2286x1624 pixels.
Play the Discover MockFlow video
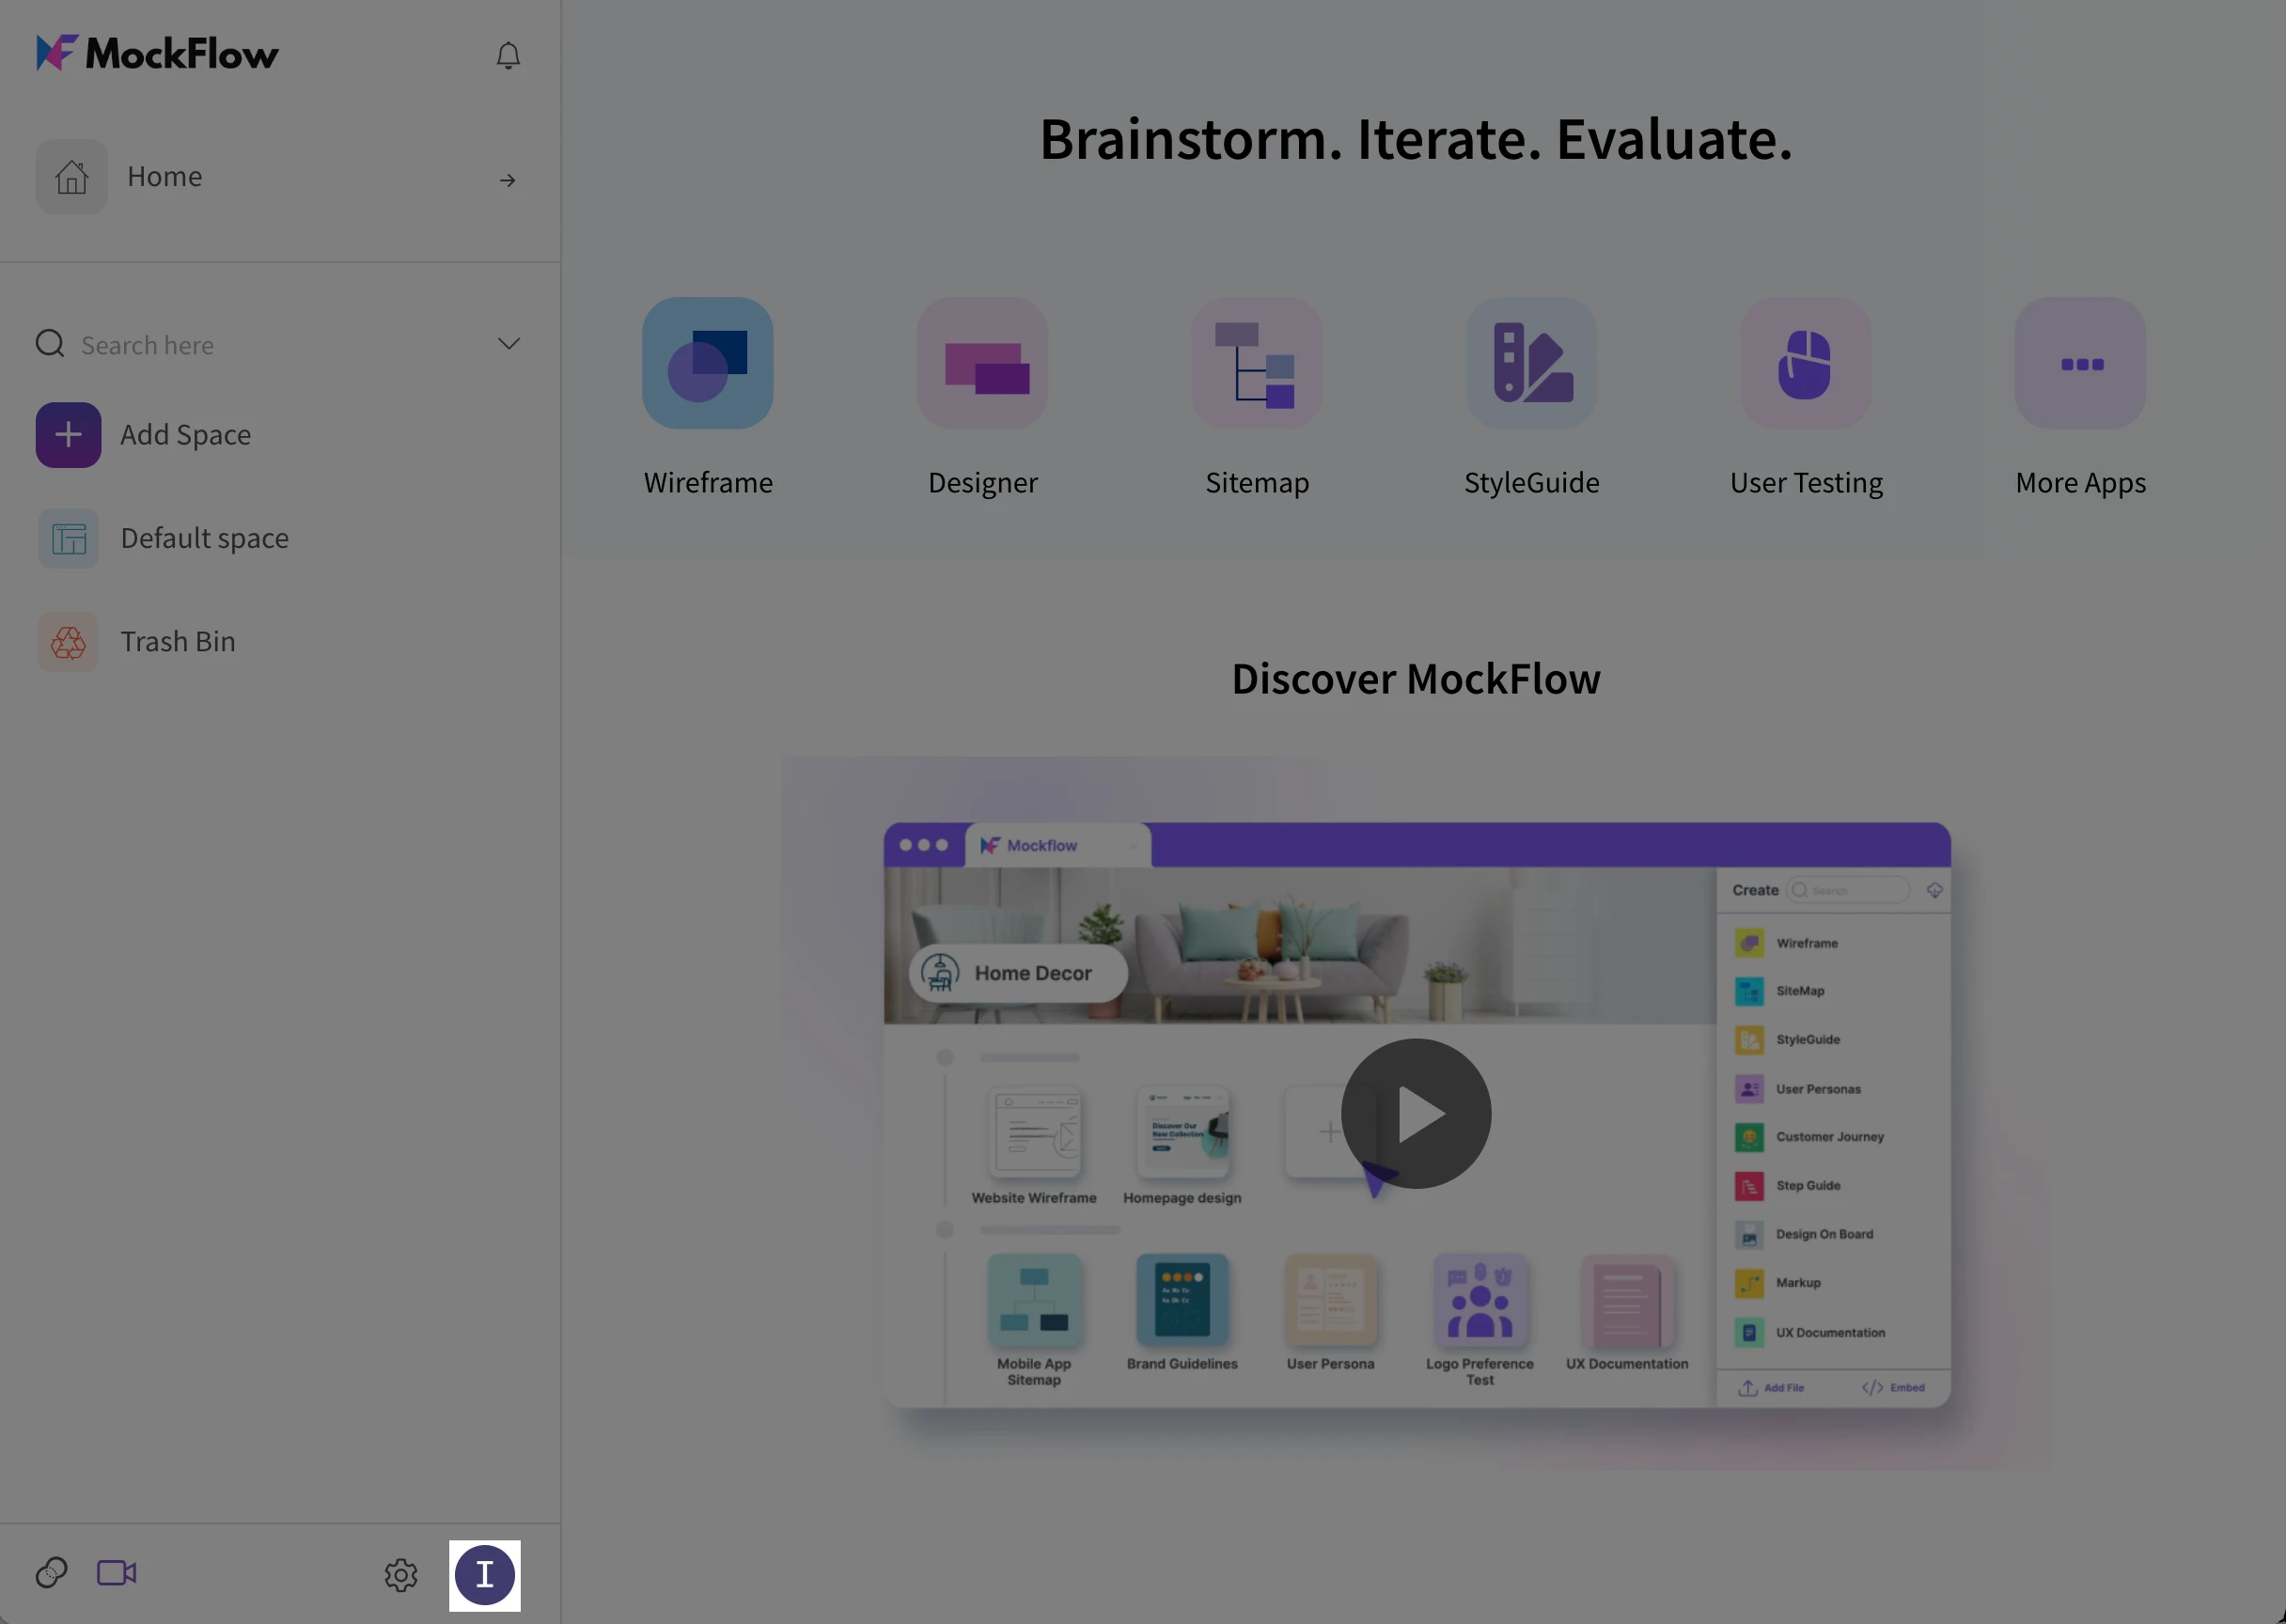pos(1416,1114)
